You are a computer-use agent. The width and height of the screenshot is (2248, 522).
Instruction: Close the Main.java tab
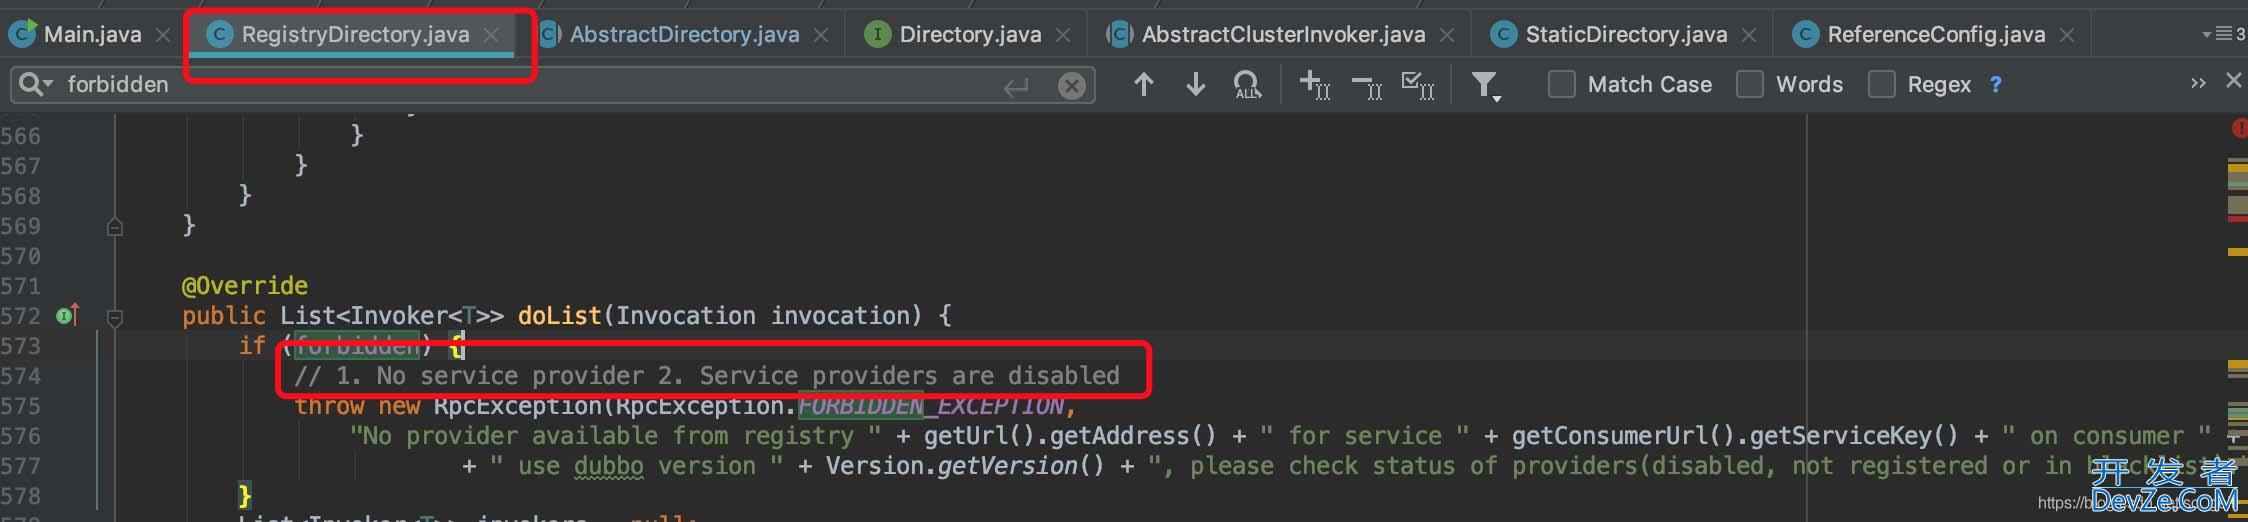163,36
